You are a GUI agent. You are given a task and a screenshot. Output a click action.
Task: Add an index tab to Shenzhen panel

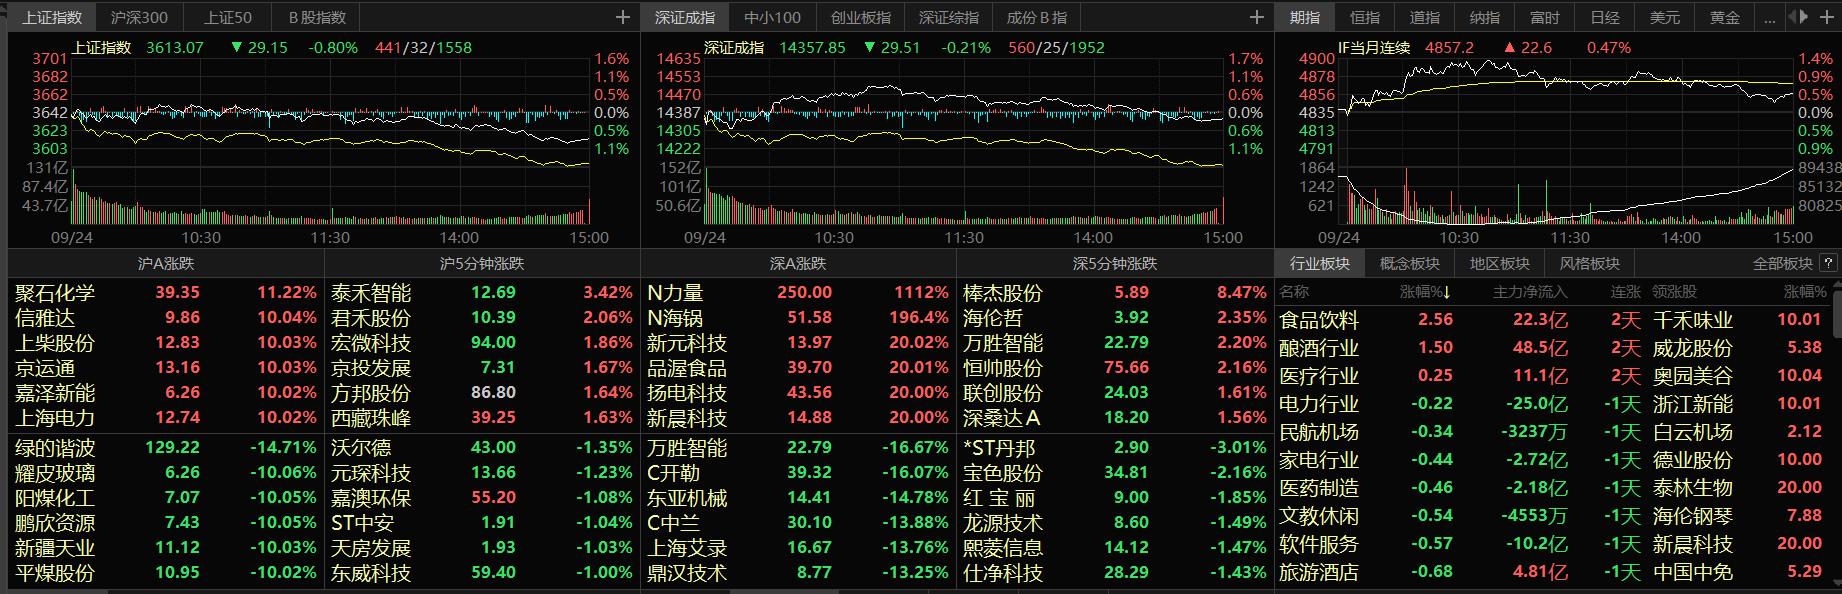point(1257,17)
